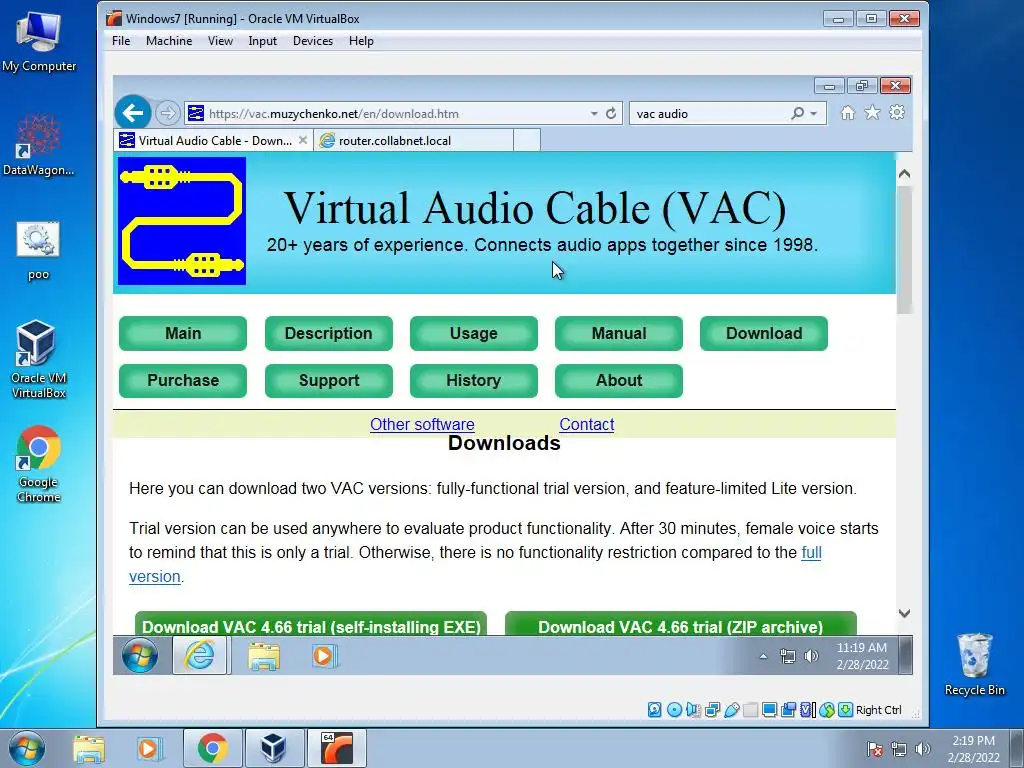
Task: Follow the Contact link
Action: pos(586,424)
